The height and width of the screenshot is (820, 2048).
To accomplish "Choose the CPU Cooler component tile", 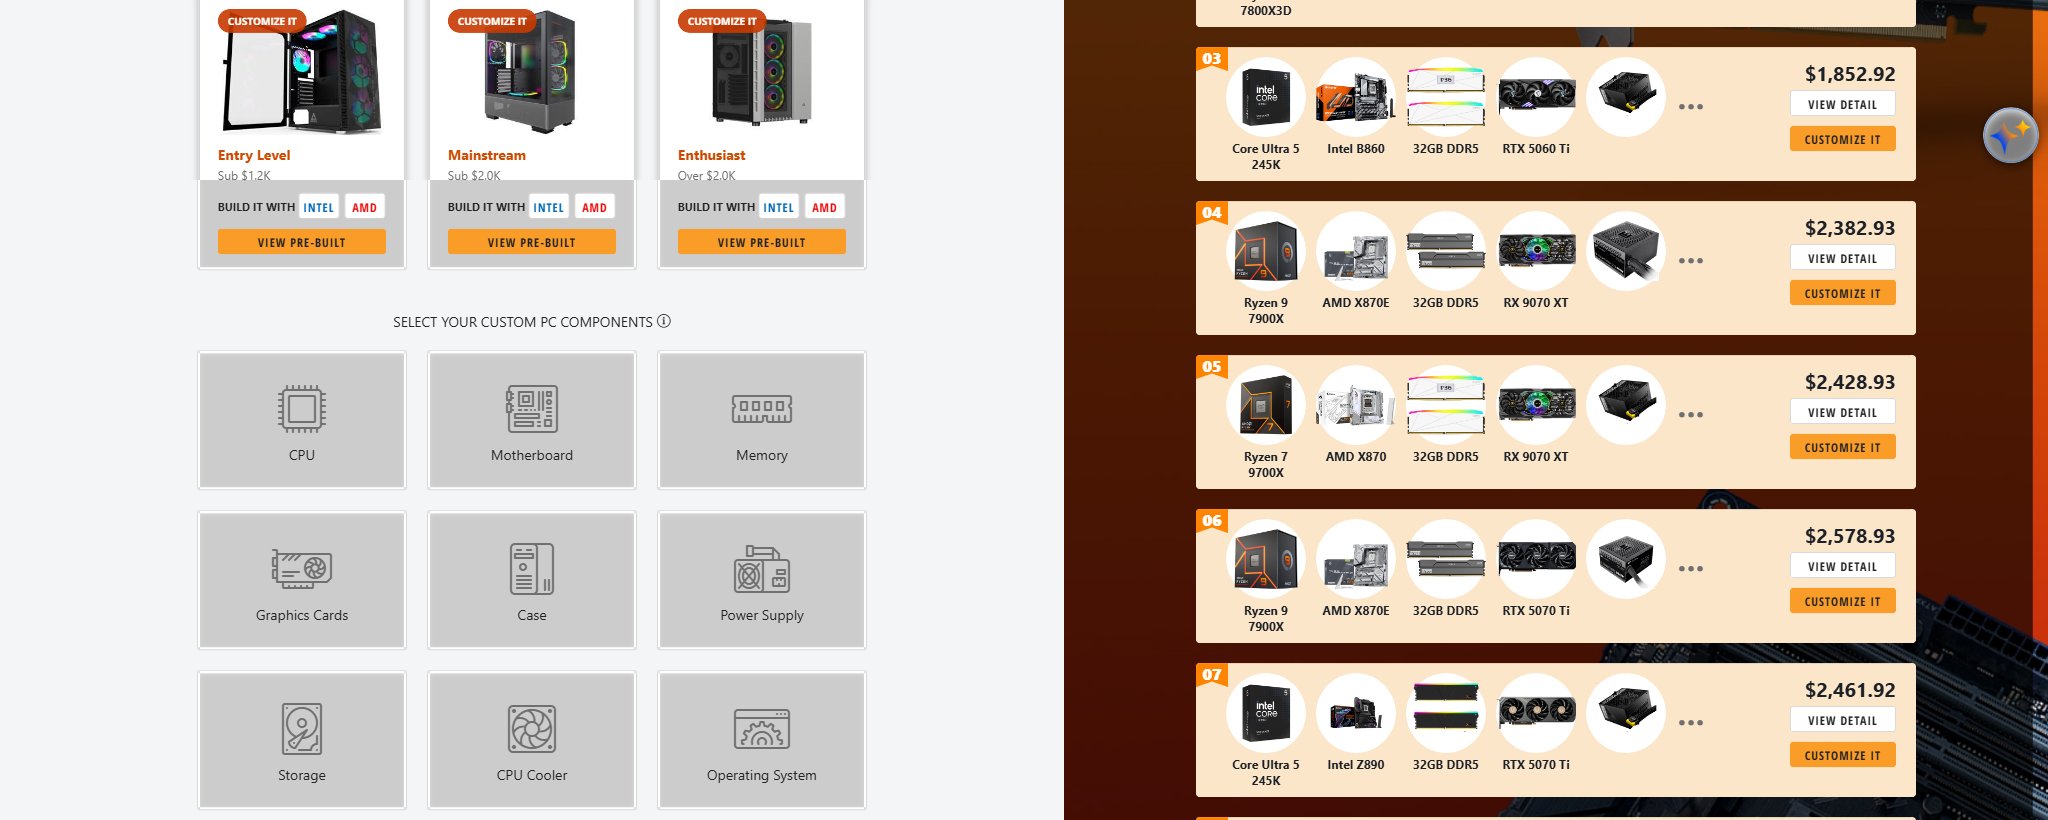I will pos(532,740).
